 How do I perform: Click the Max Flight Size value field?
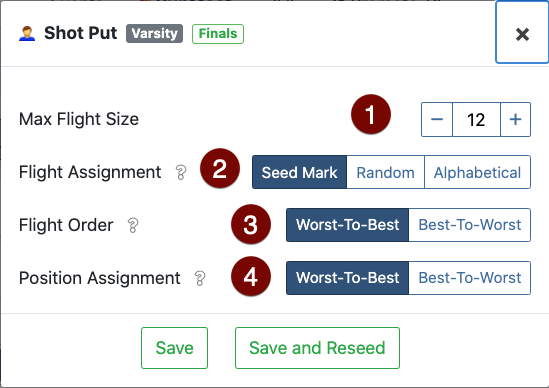click(x=476, y=119)
